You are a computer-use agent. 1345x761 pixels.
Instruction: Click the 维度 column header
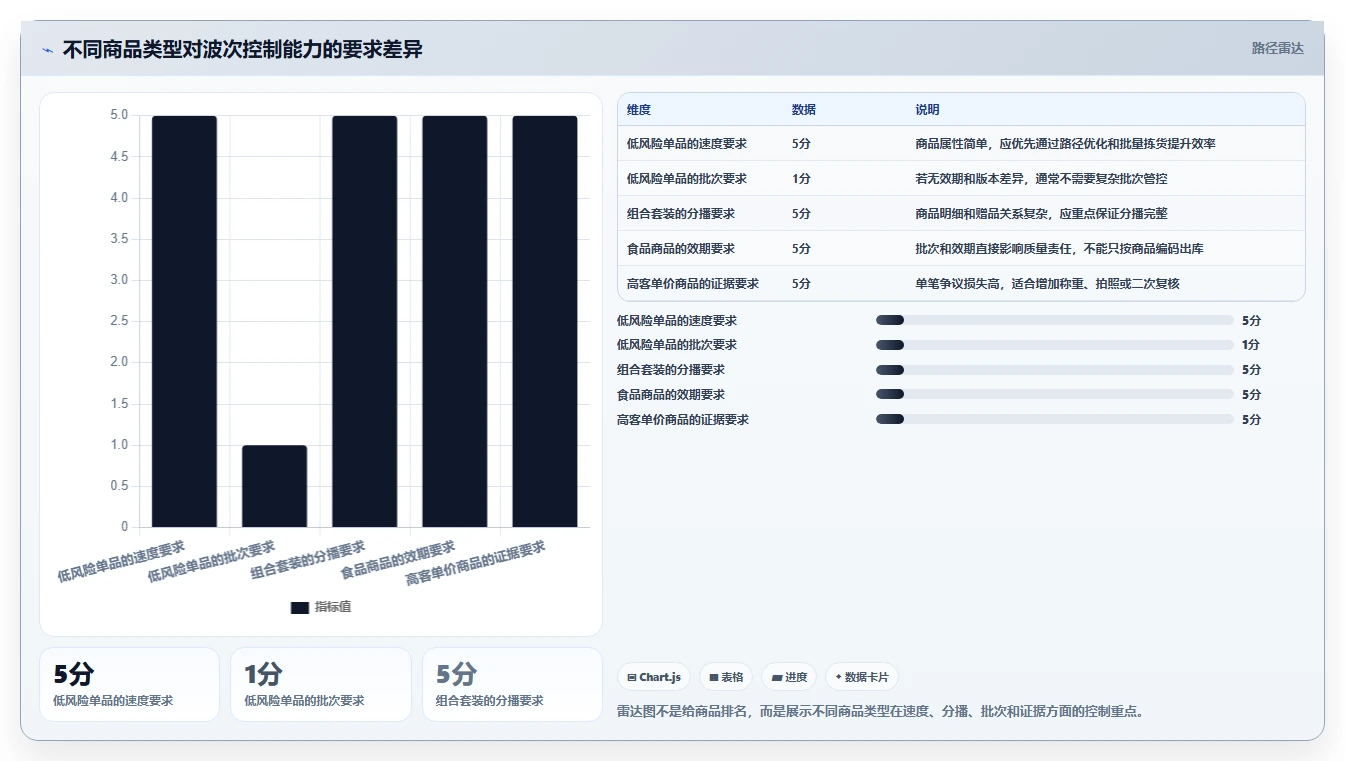point(639,110)
